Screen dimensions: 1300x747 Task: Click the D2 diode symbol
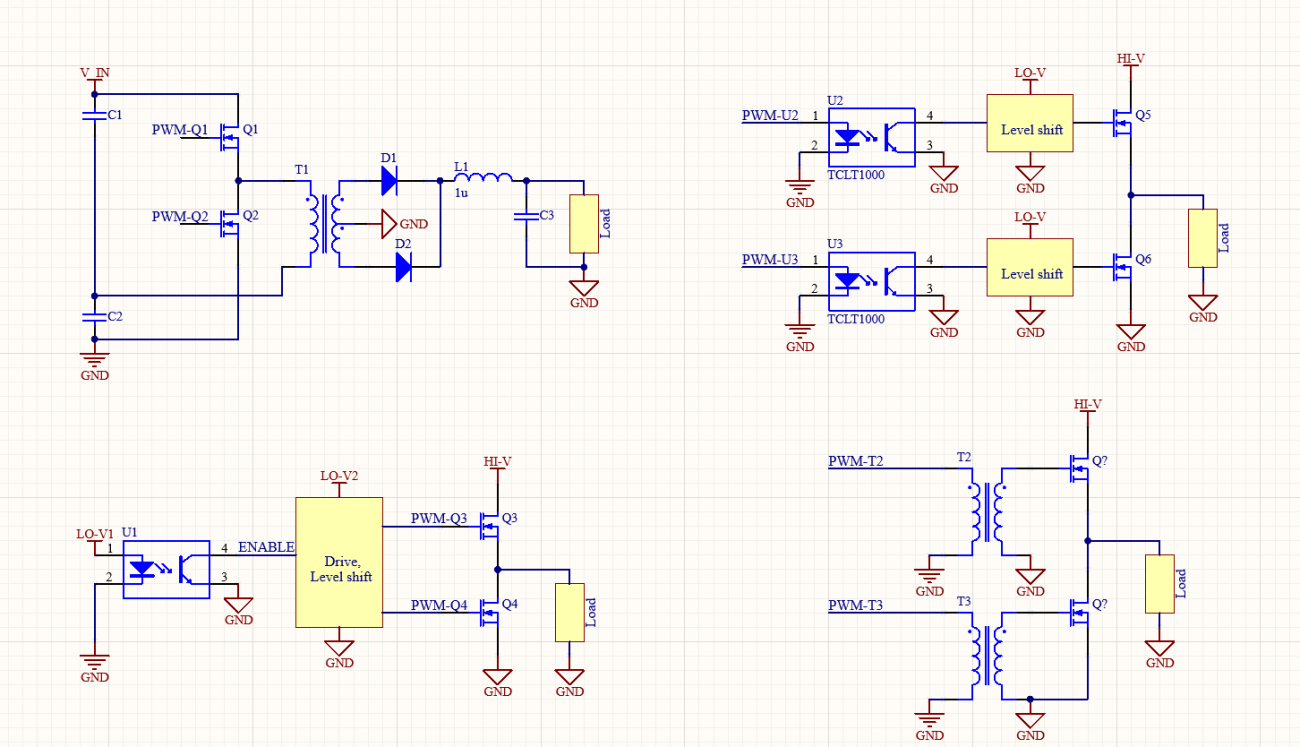click(x=405, y=267)
